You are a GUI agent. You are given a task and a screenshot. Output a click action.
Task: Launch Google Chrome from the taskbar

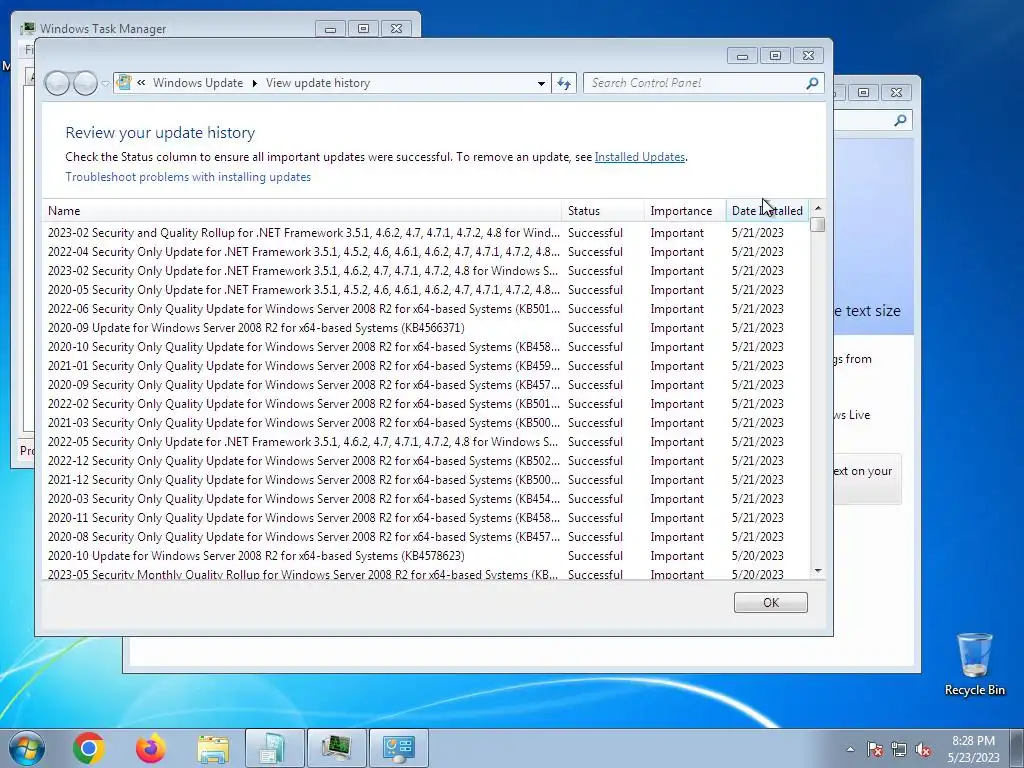89,748
